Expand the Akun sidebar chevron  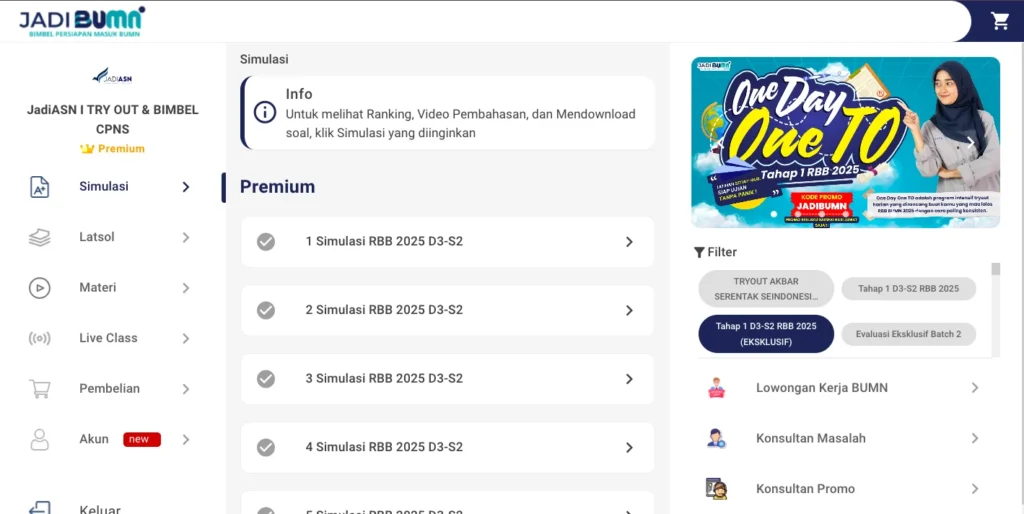pos(186,440)
